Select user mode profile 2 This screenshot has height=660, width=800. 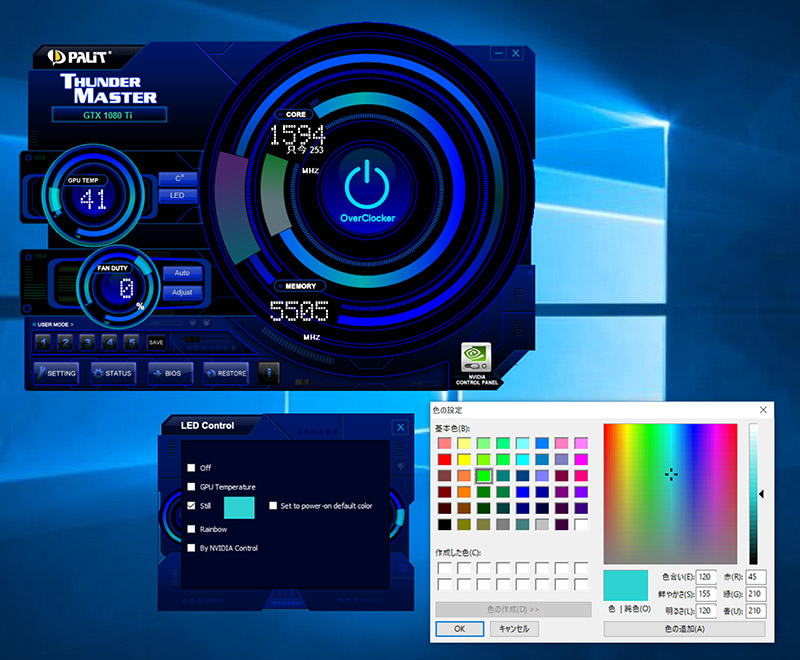pyautogui.click(x=65, y=342)
